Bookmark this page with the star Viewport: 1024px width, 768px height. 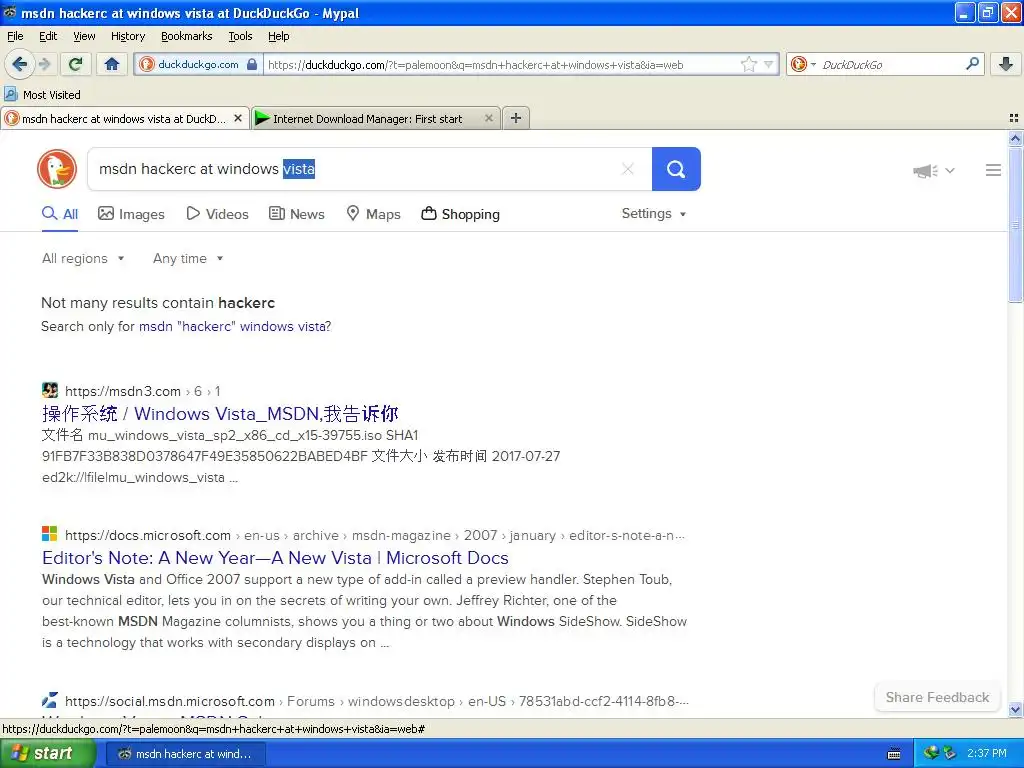[x=748, y=64]
